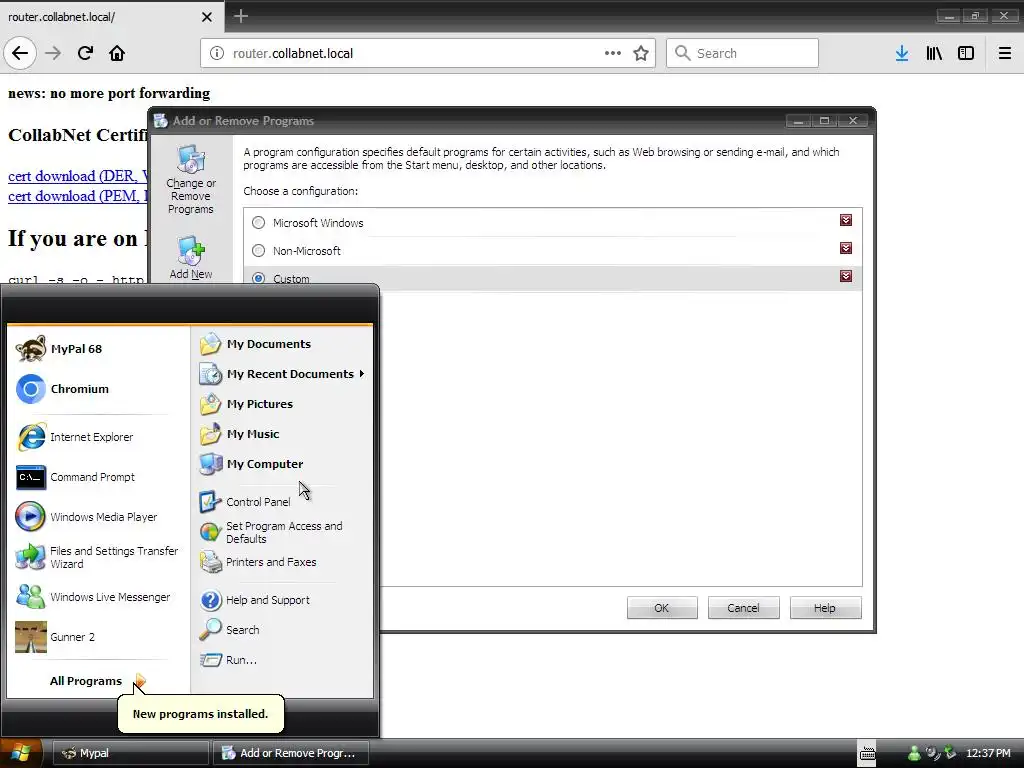
Task: Open on-screen keyboard tray icon
Action: pos(867,753)
